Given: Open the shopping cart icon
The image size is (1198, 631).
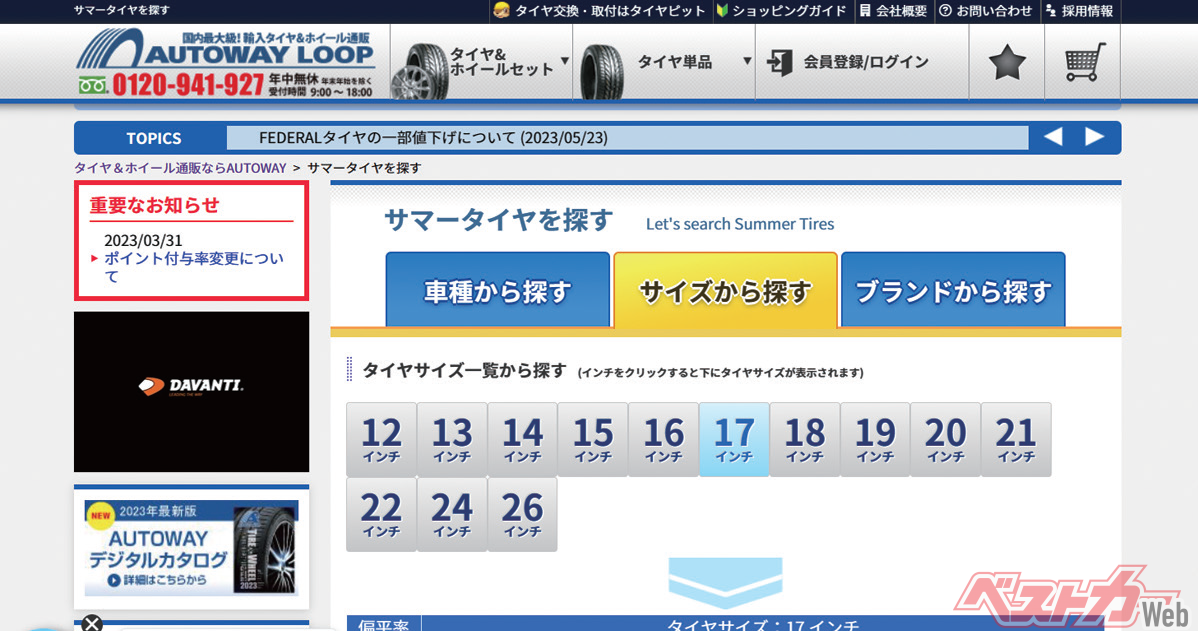Looking at the screenshot, I should coord(1084,63).
